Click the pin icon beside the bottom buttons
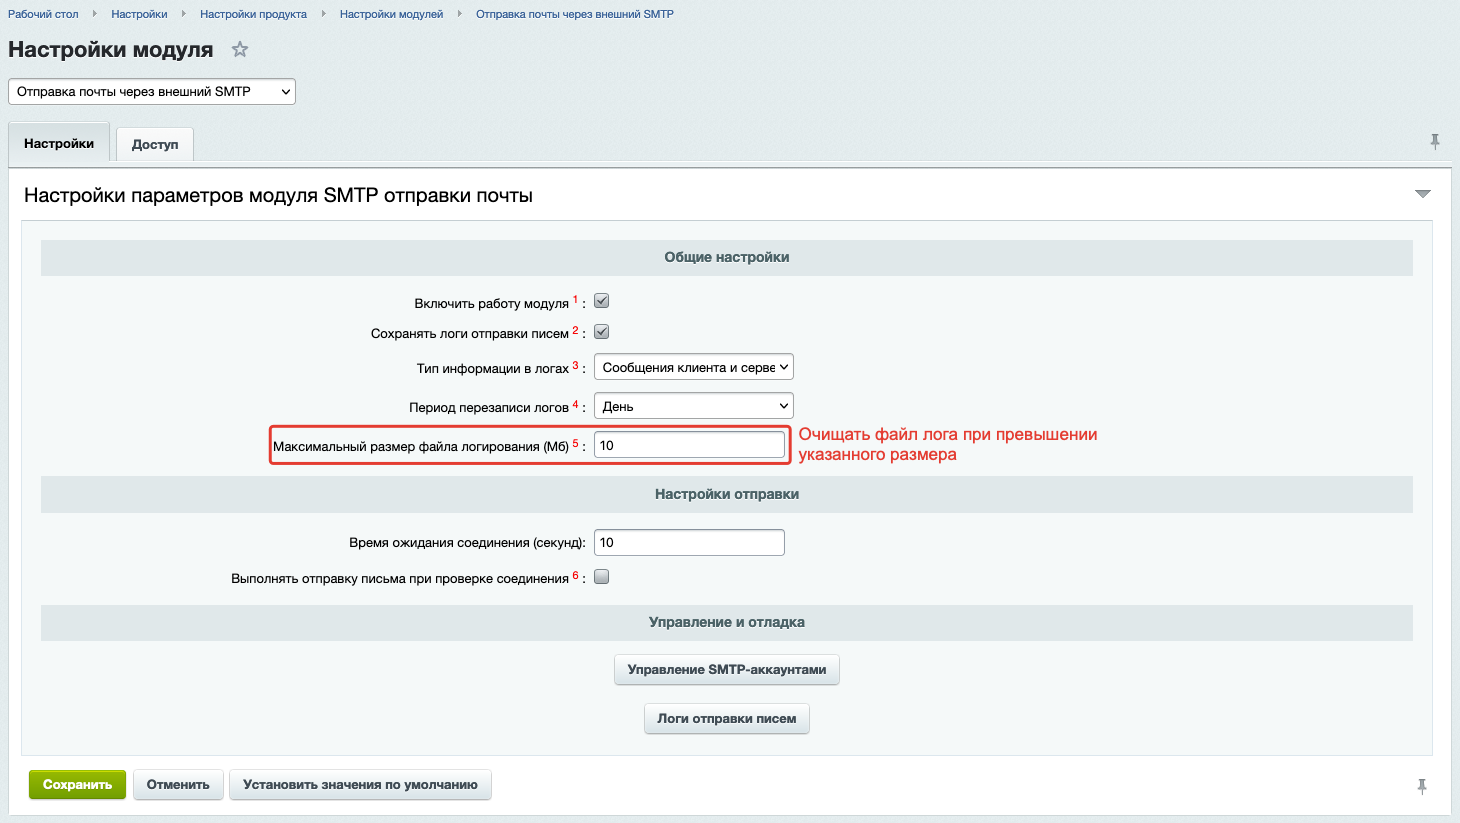The image size is (1460, 823). 1422,786
